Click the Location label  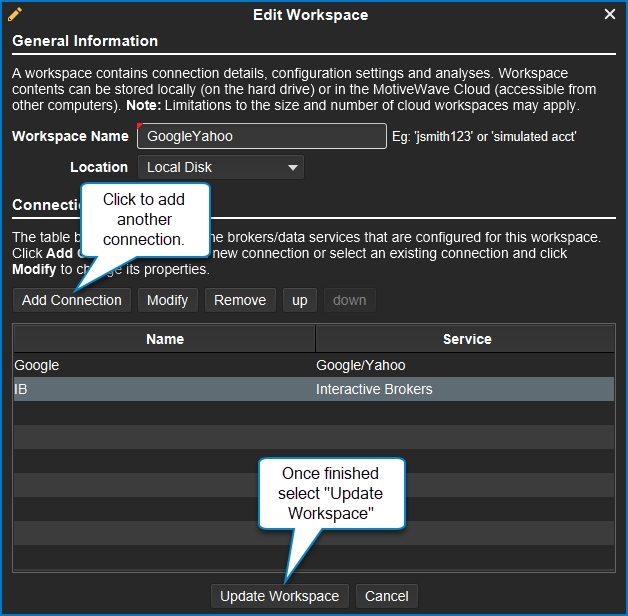[99, 167]
